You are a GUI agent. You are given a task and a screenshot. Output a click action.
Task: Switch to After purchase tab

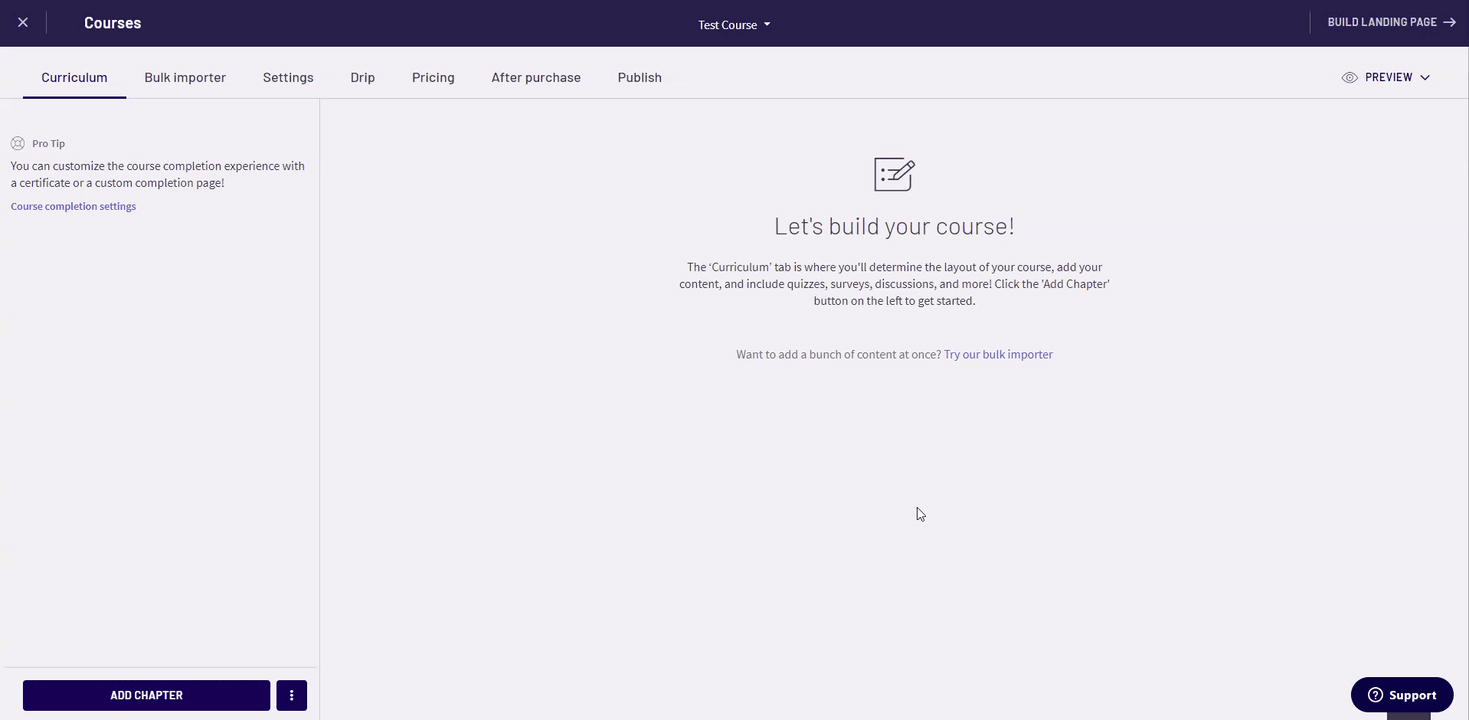(x=536, y=77)
